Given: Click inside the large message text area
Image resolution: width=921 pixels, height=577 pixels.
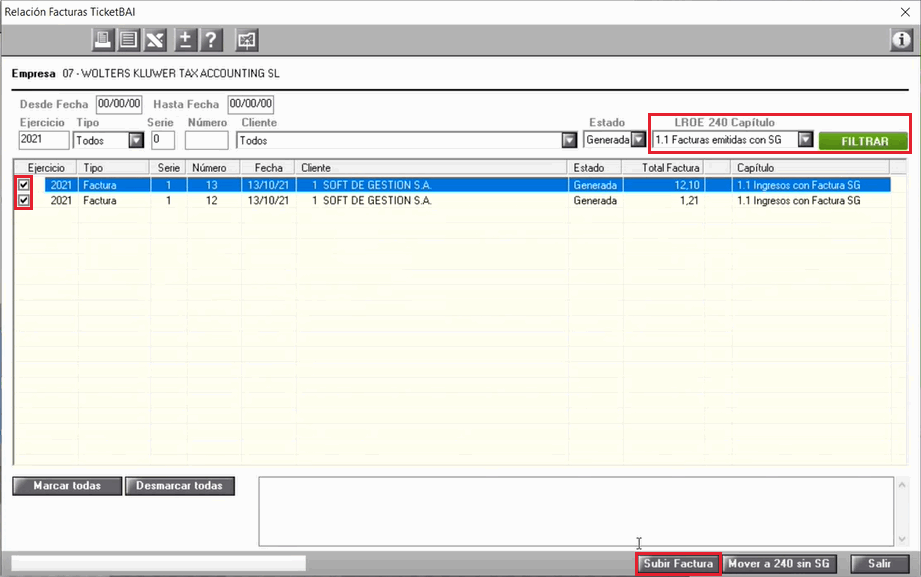Looking at the screenshot, I should [x=576, y=511].
